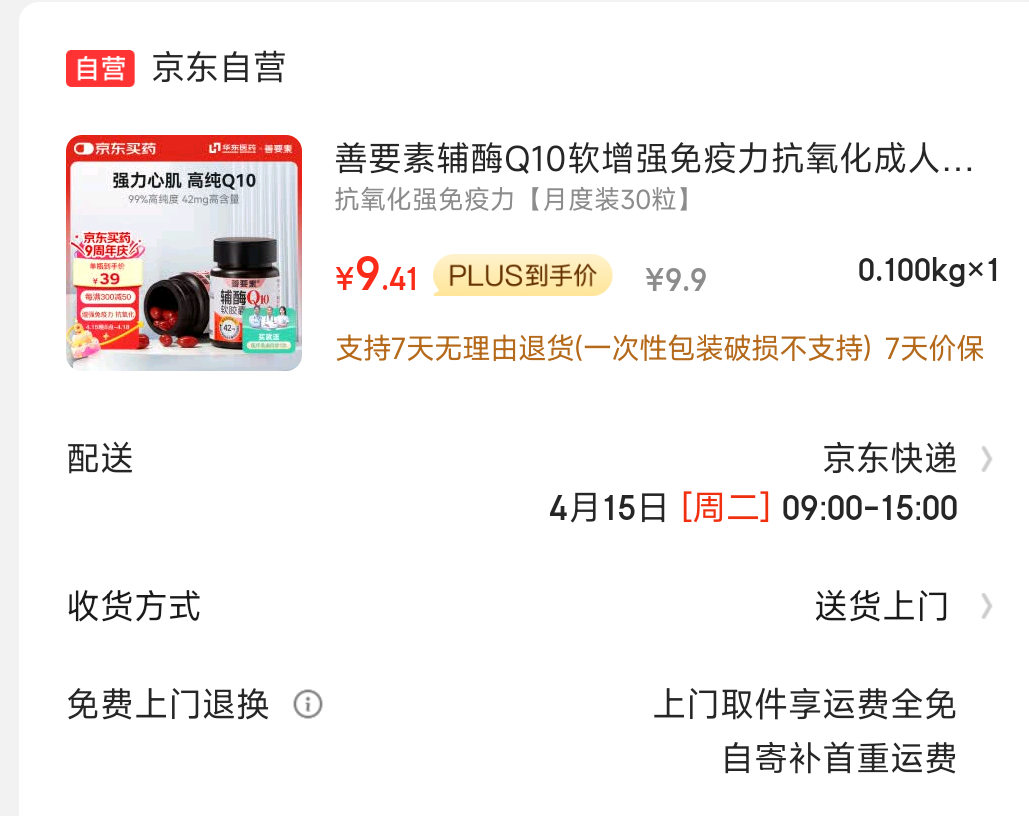Tap the red 自营 badge icon

point(100,68)
